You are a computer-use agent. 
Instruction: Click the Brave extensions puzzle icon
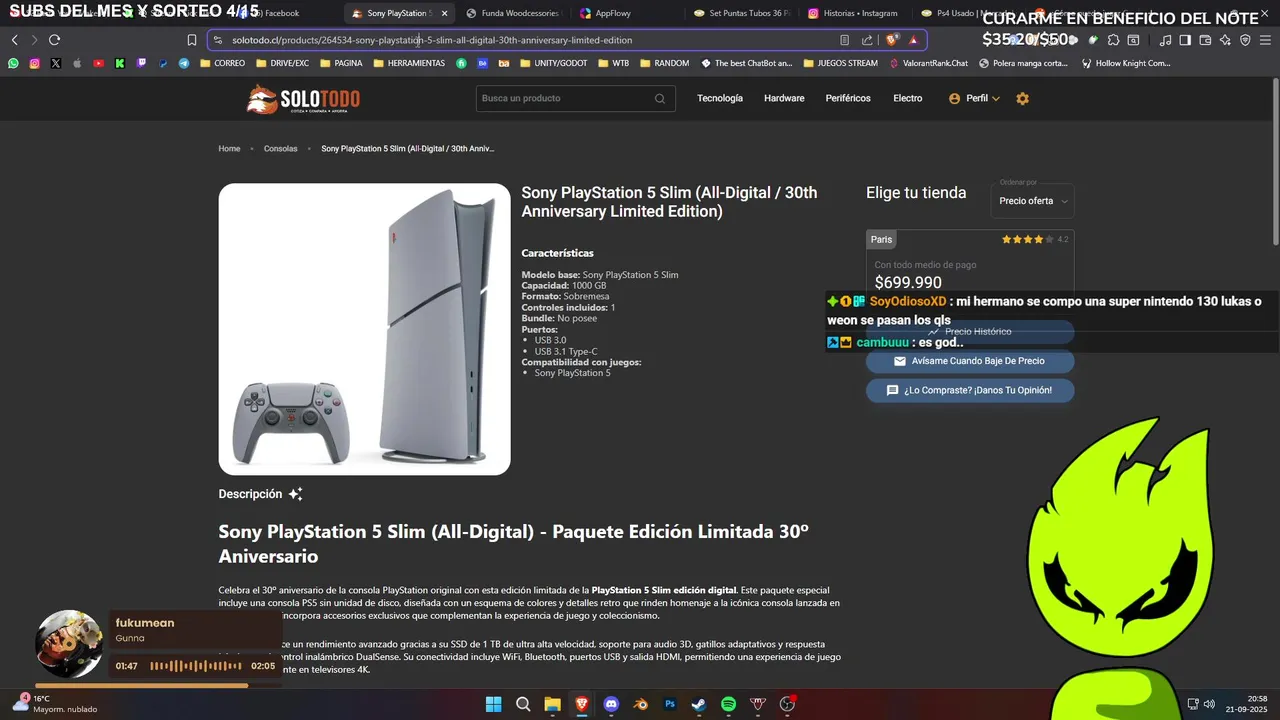coord(1112,40)
